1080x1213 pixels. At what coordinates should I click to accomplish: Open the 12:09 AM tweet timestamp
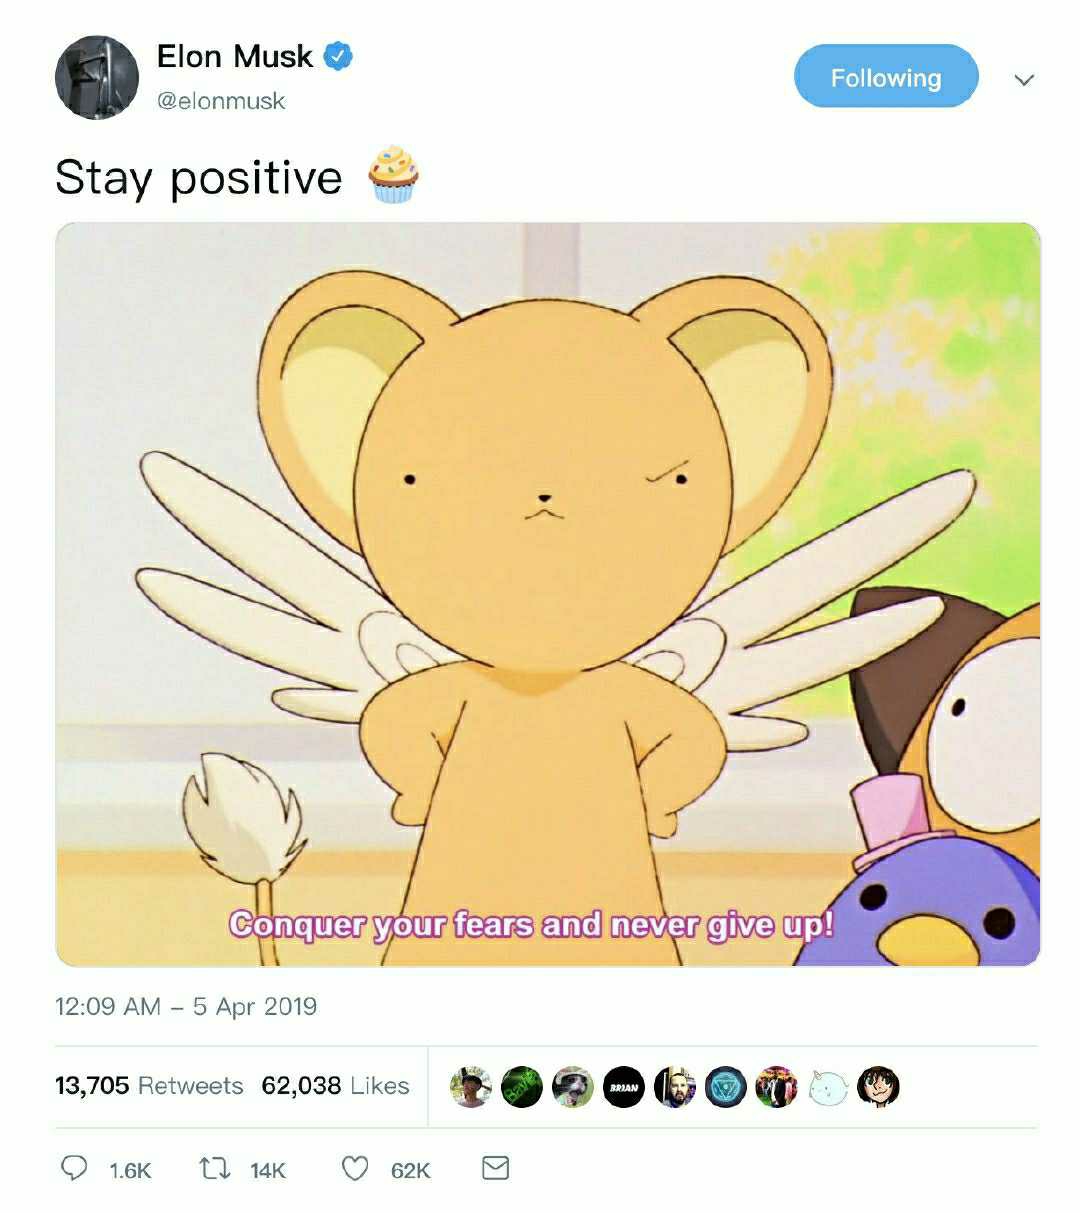(x=186, y=1006)
